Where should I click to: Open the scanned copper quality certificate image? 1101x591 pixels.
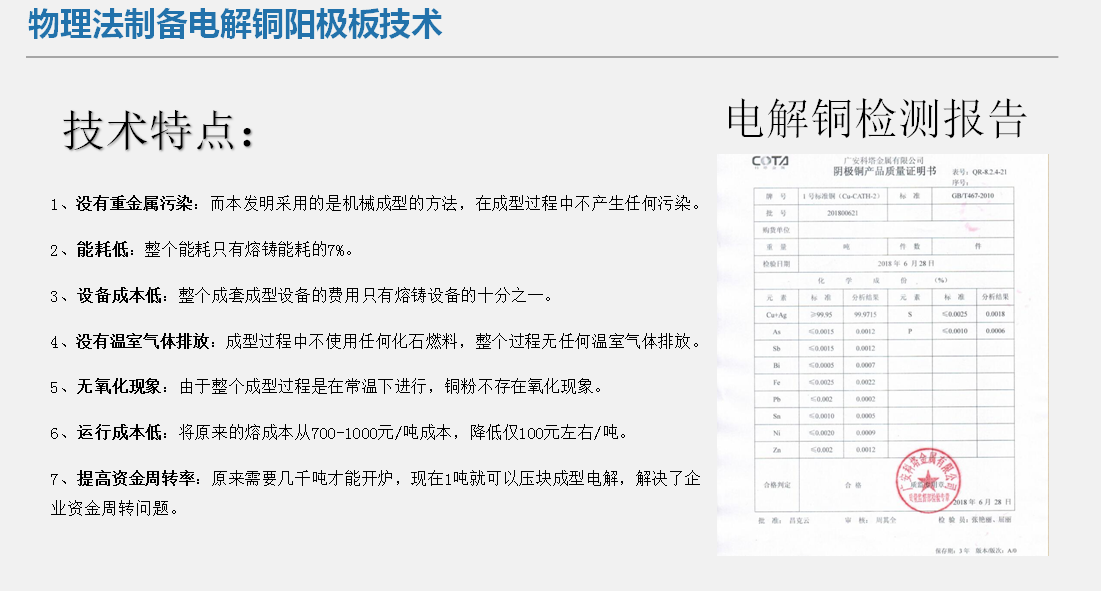coord(883,354)
